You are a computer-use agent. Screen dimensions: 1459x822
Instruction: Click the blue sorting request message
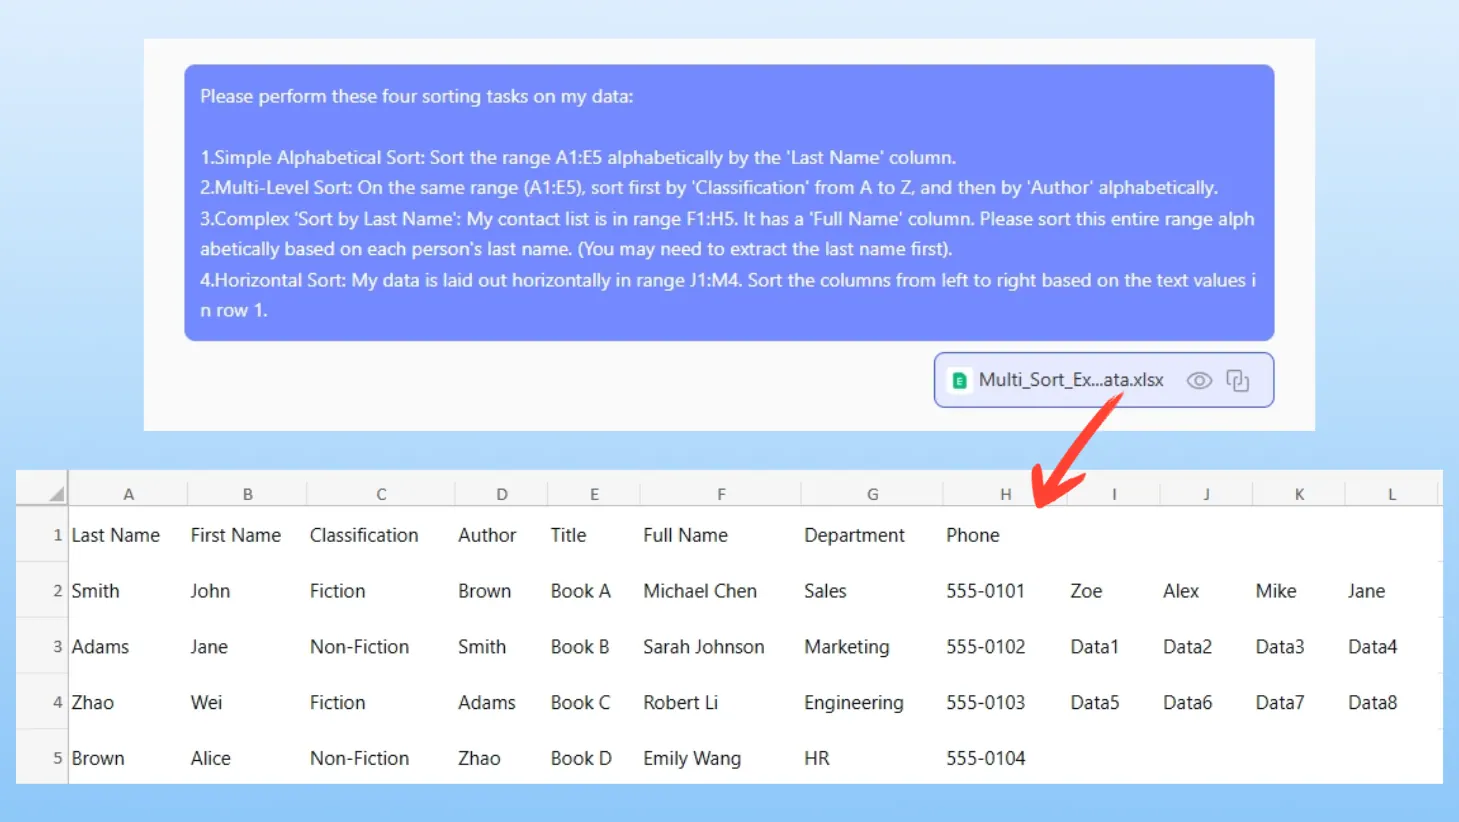tap(728, 203)
